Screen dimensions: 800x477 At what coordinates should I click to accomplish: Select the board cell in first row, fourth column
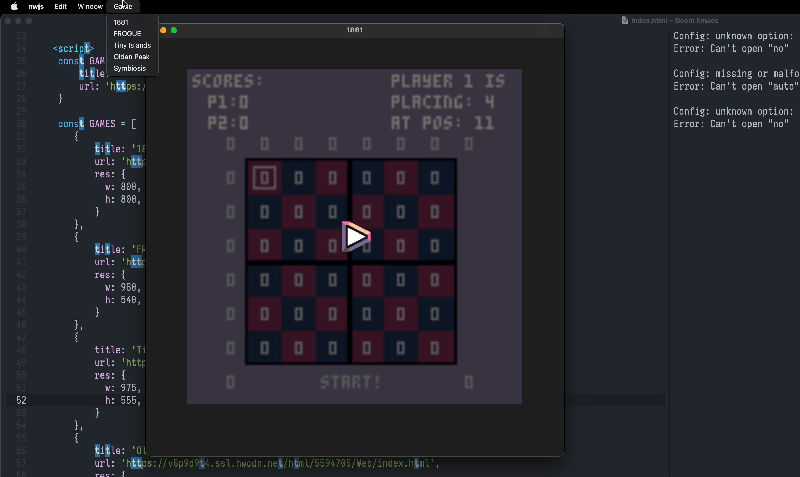click(367, 178)
